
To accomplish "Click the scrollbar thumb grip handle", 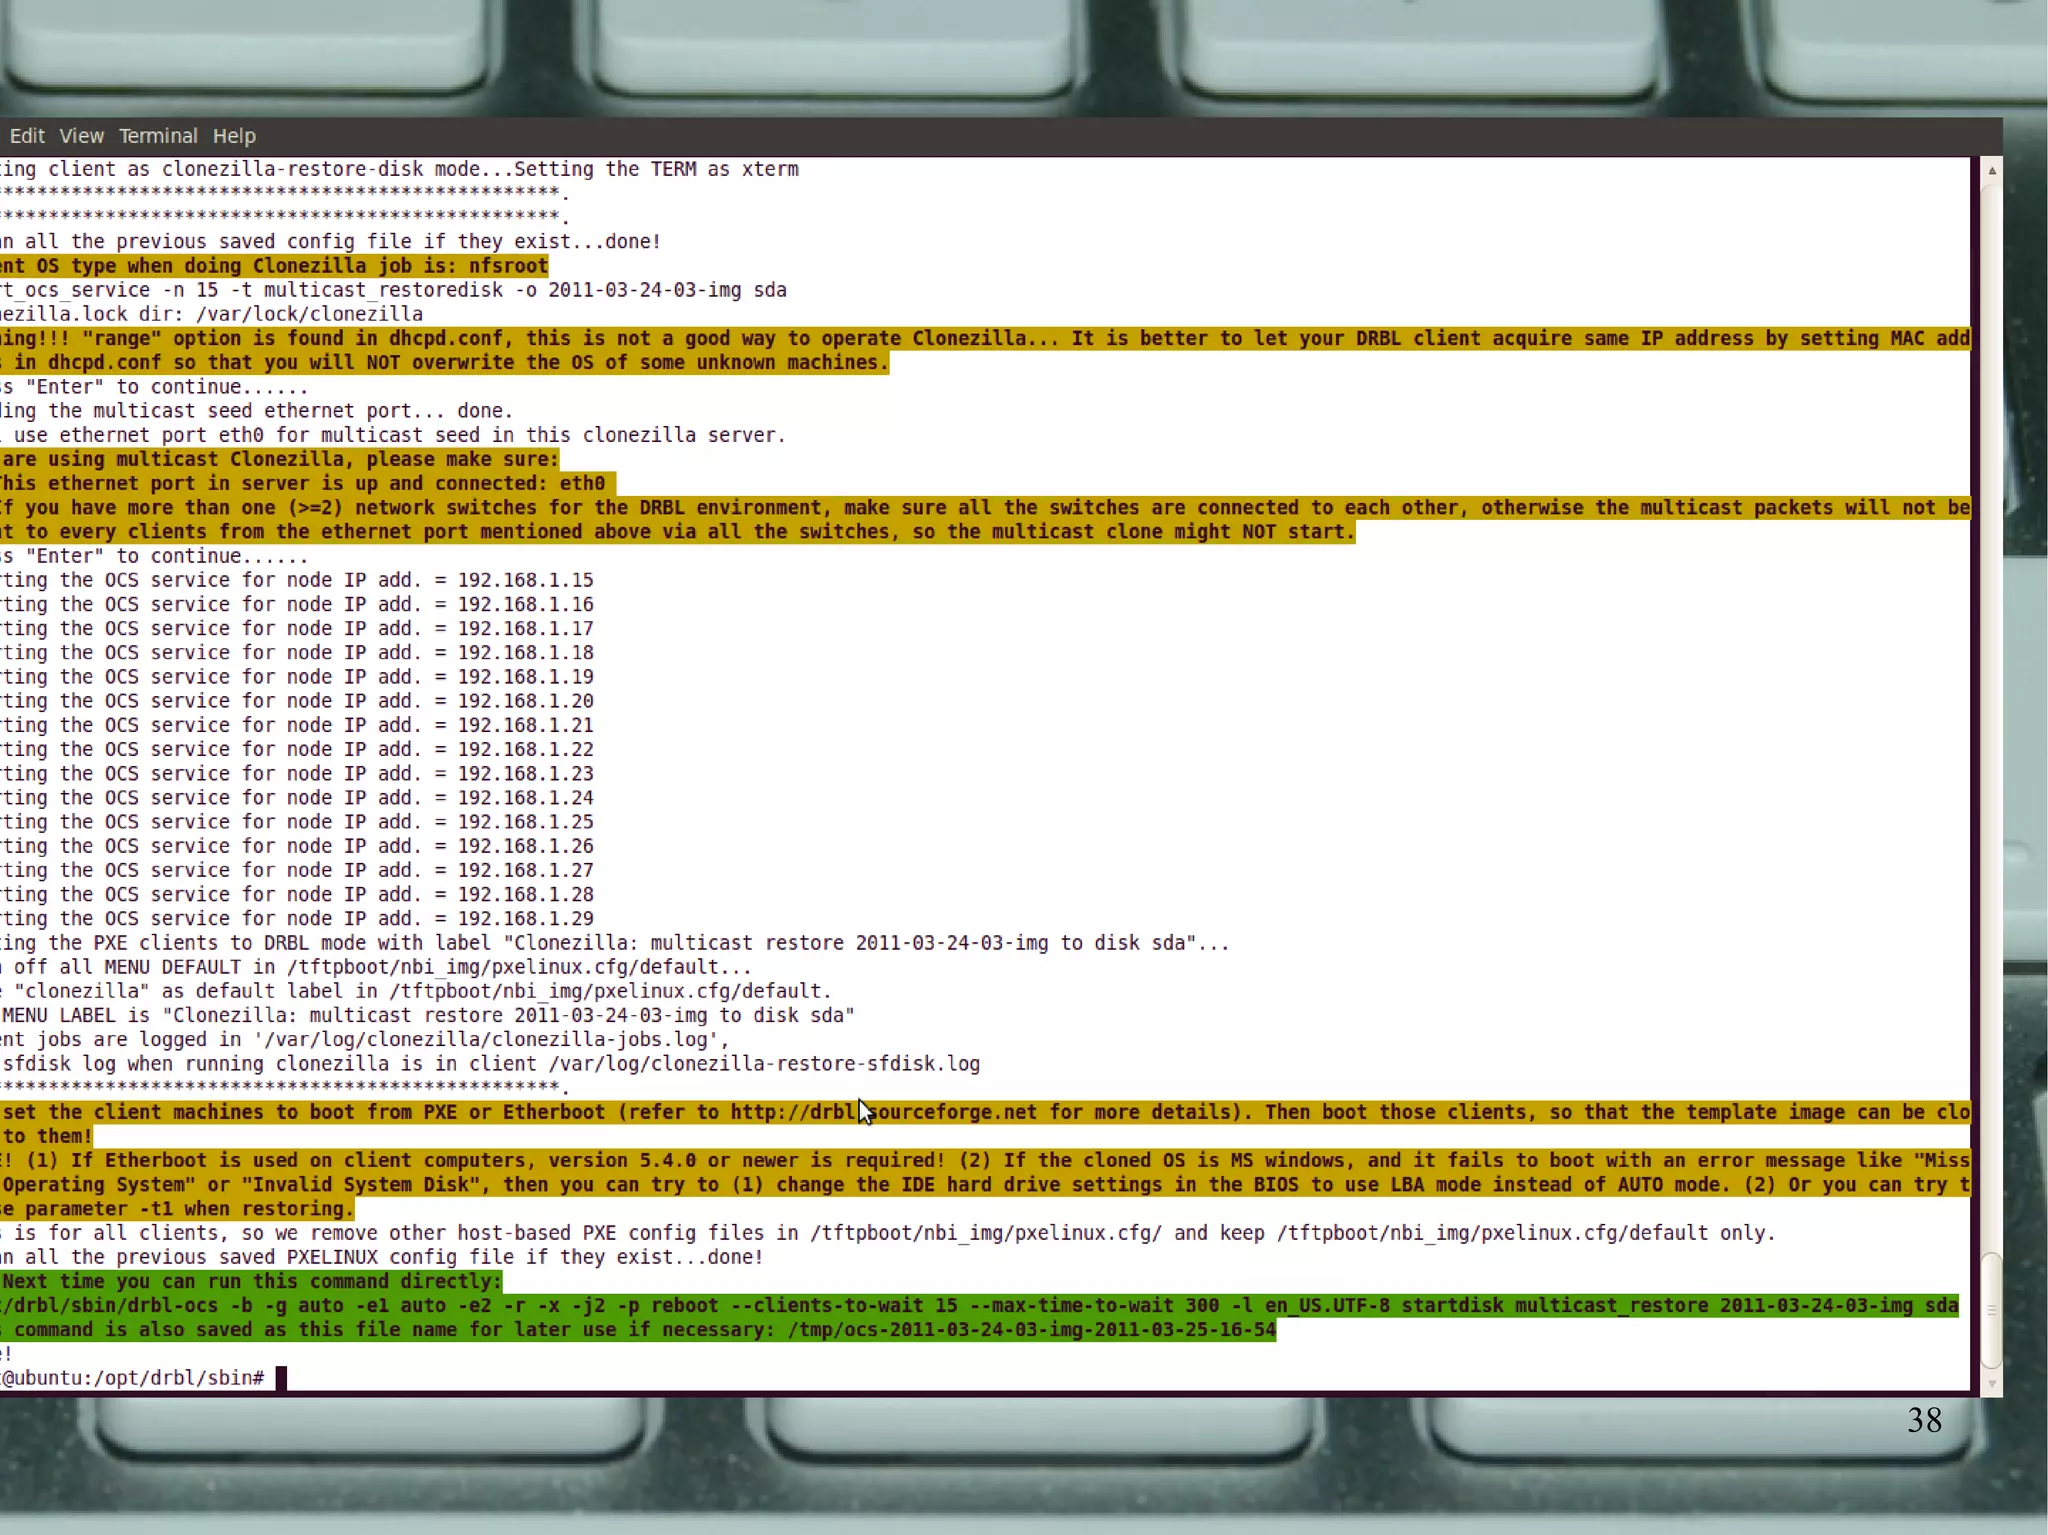I will point(1991,1309).
